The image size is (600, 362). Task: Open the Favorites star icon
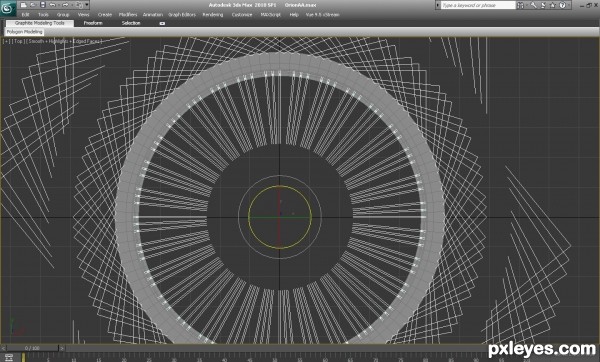point(553,5)
